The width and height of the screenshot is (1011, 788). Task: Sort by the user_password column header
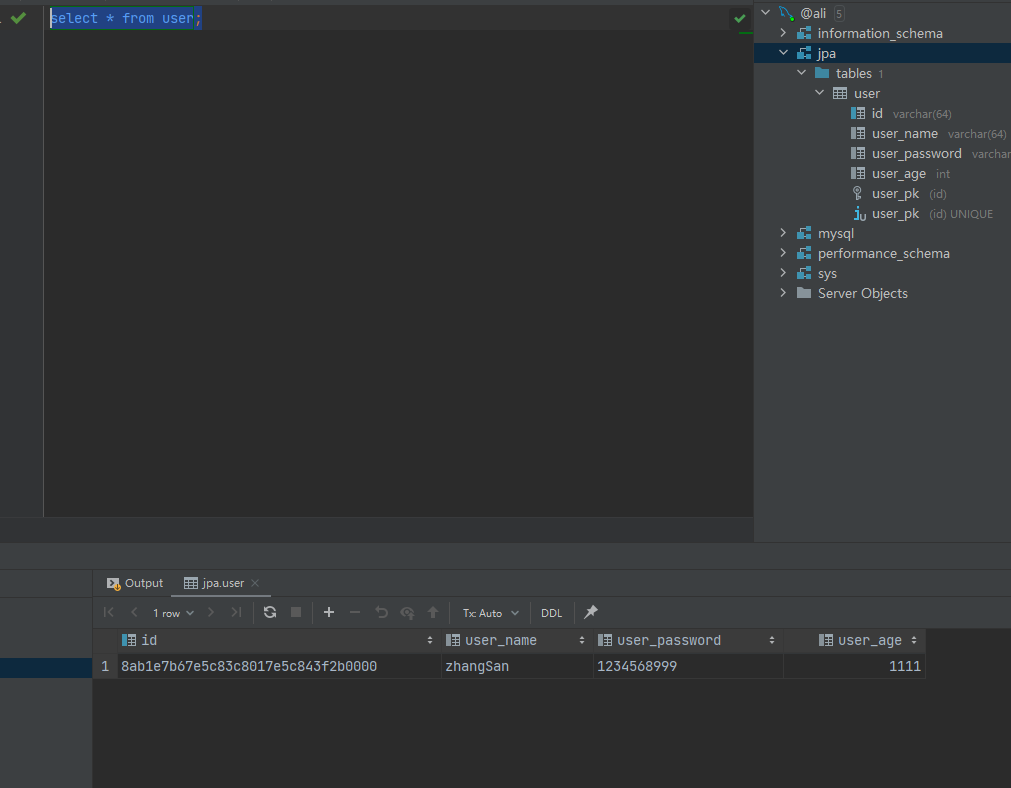[x=687, y=640]
